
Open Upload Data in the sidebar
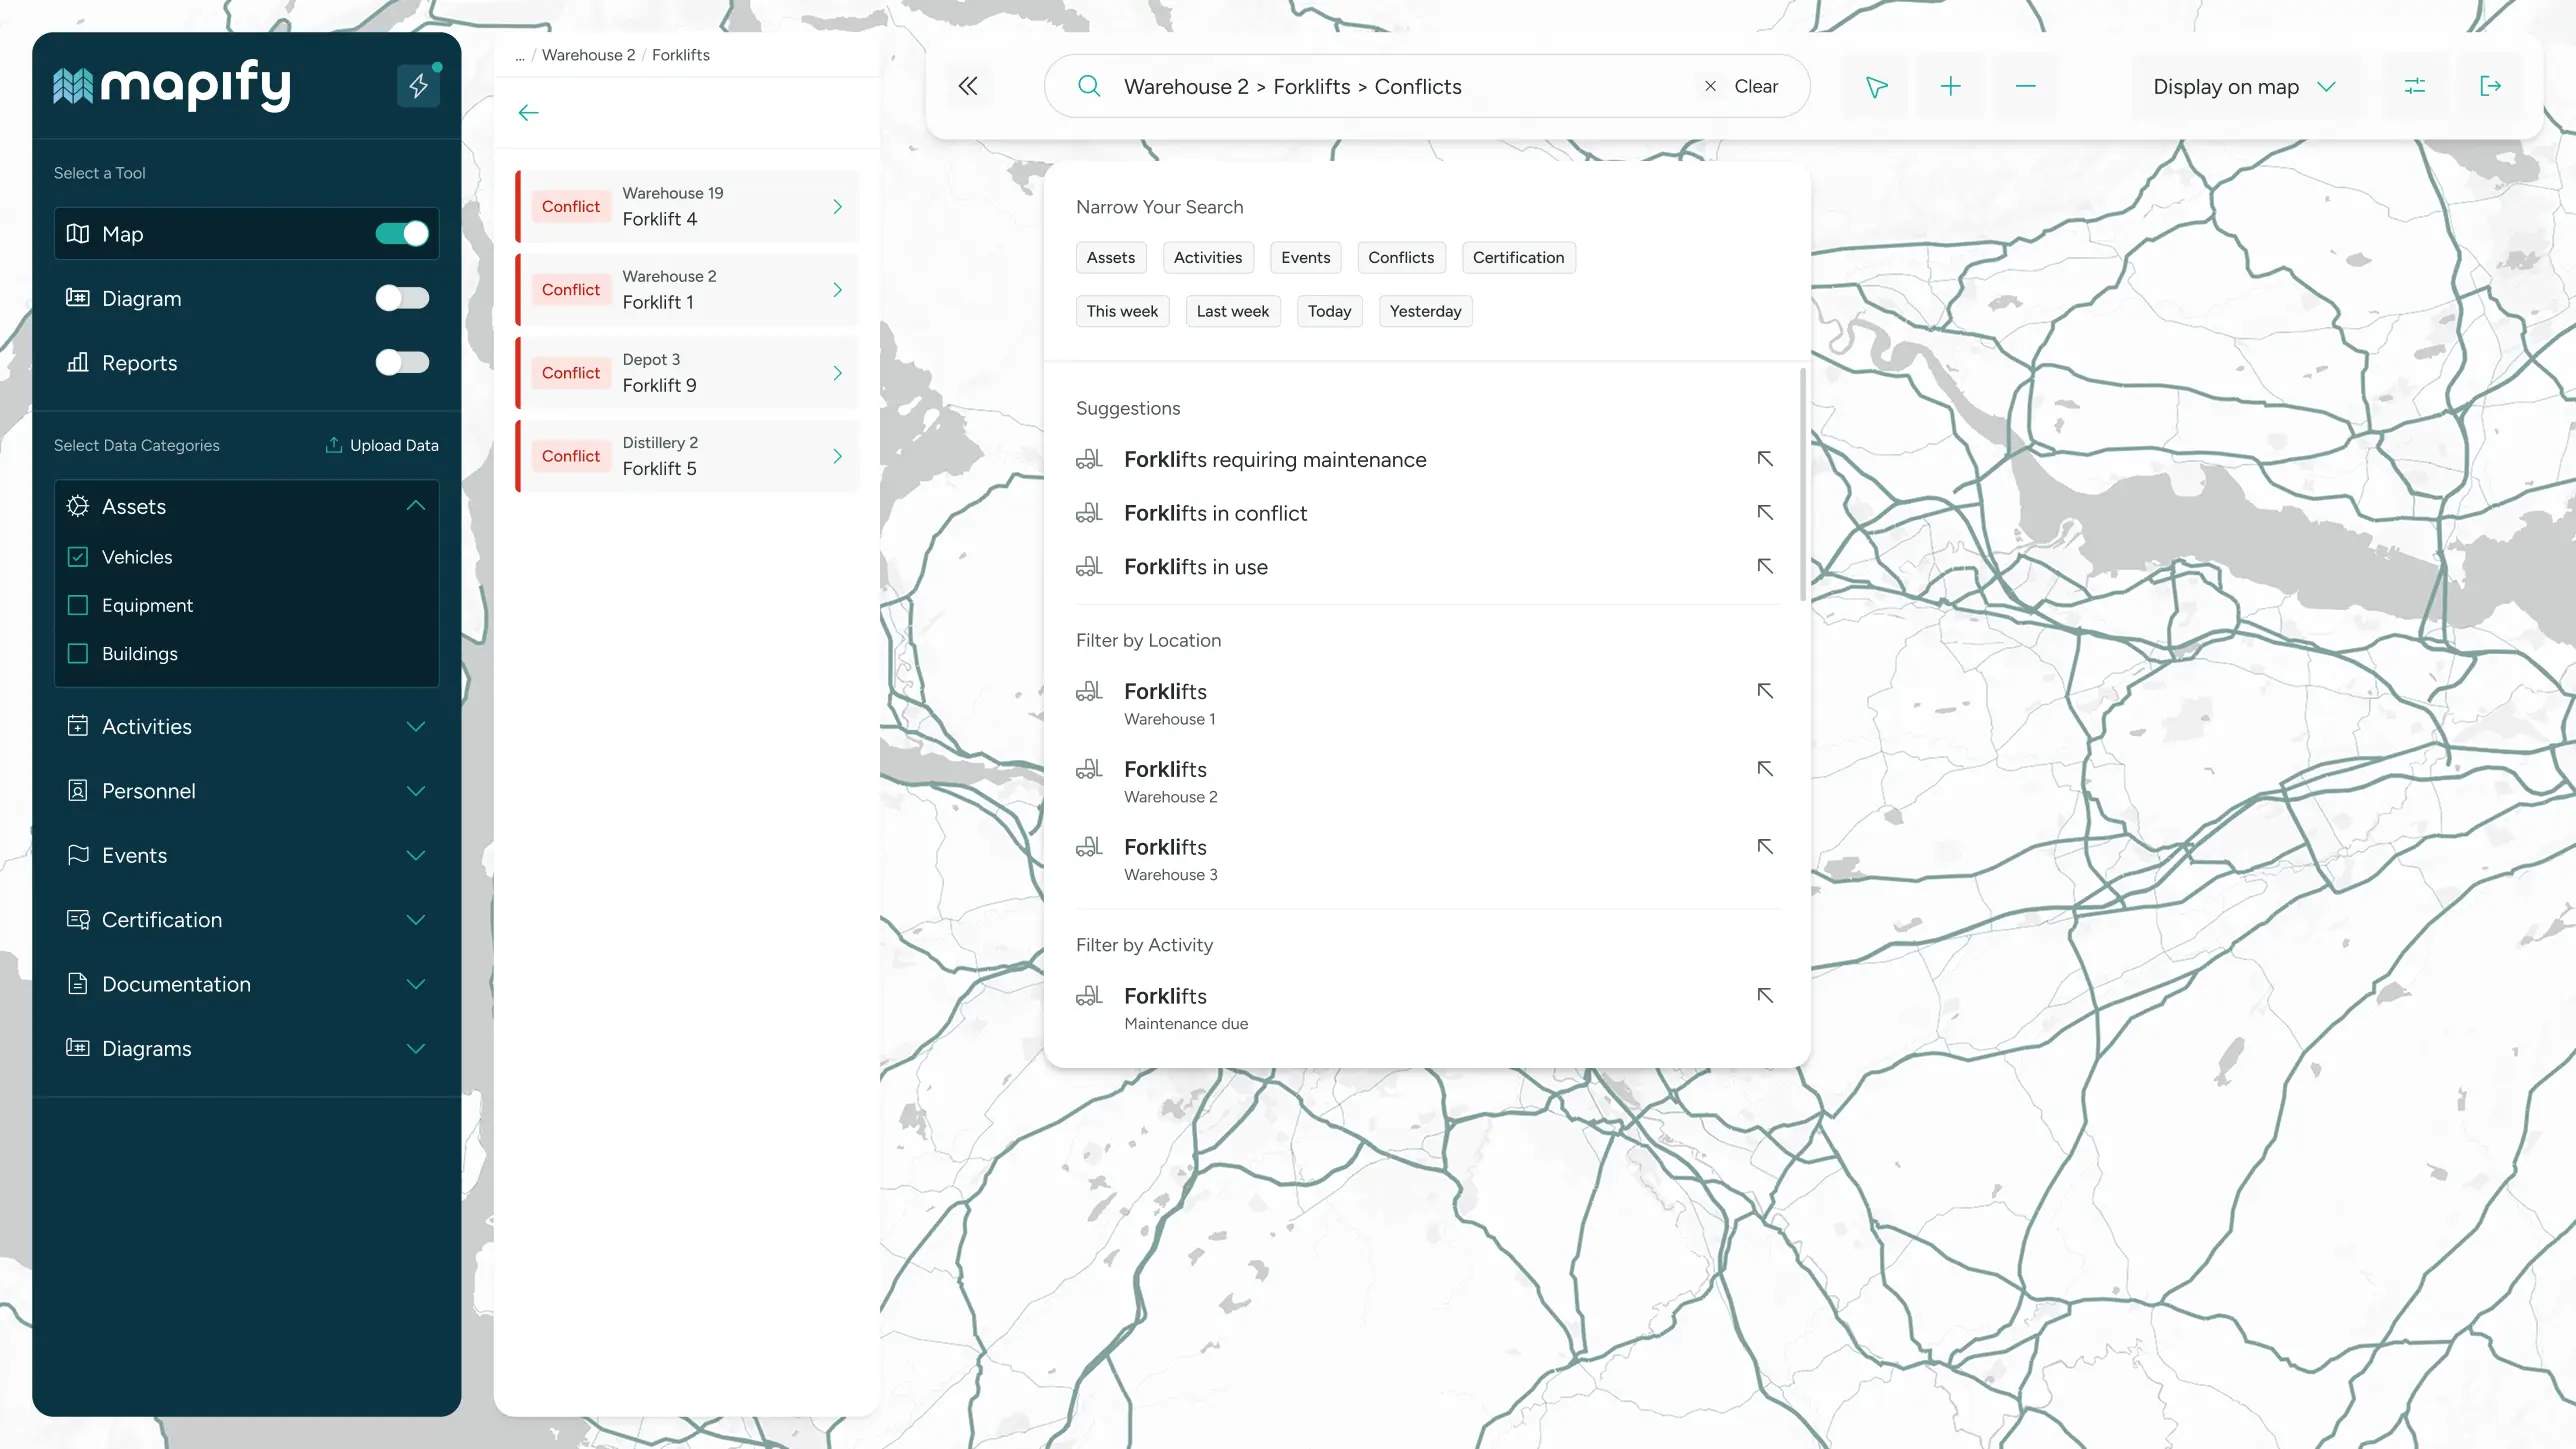coord(382,445)
